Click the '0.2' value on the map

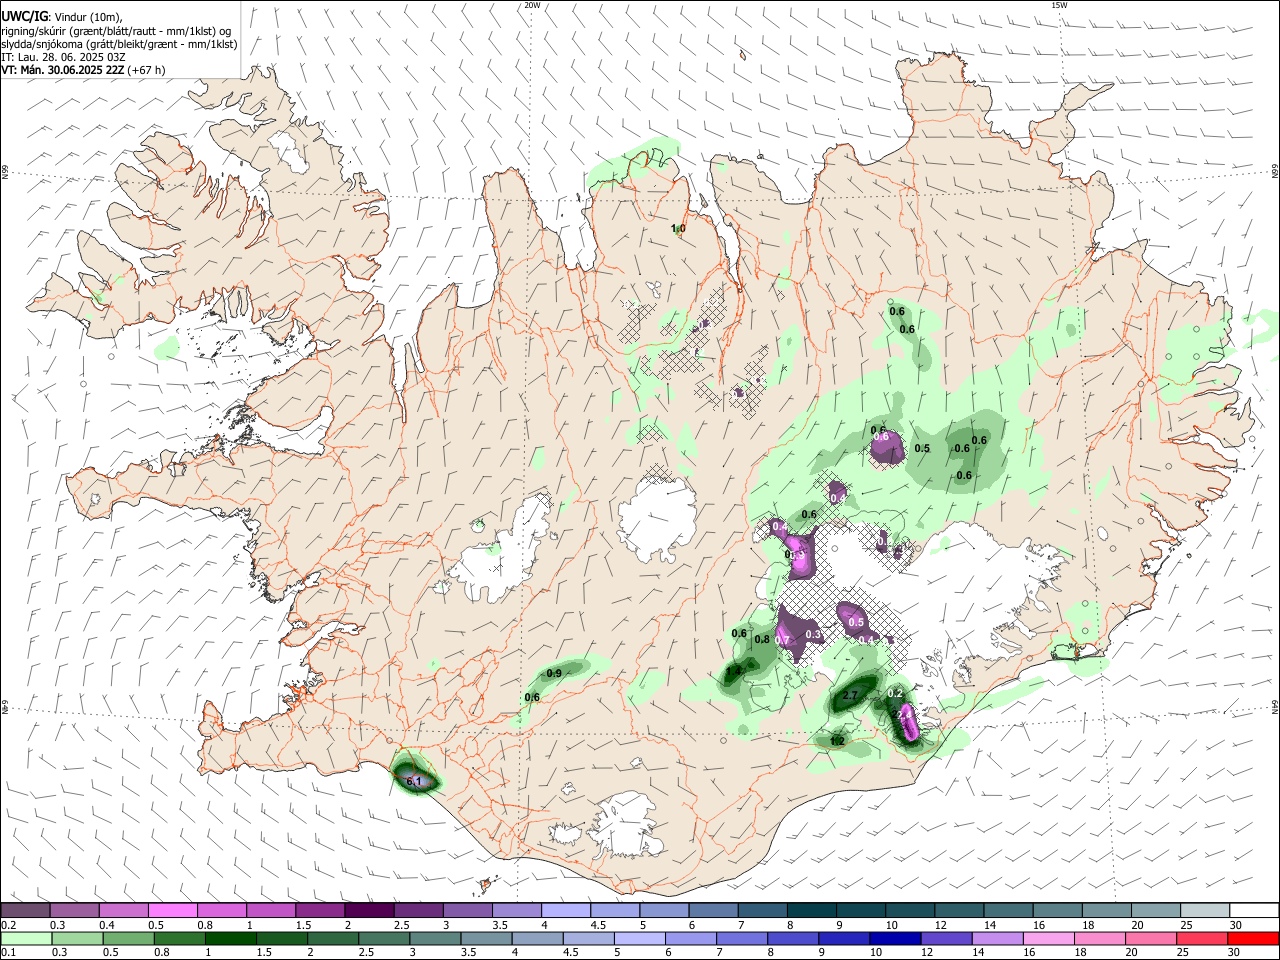[x=895, y=693]
